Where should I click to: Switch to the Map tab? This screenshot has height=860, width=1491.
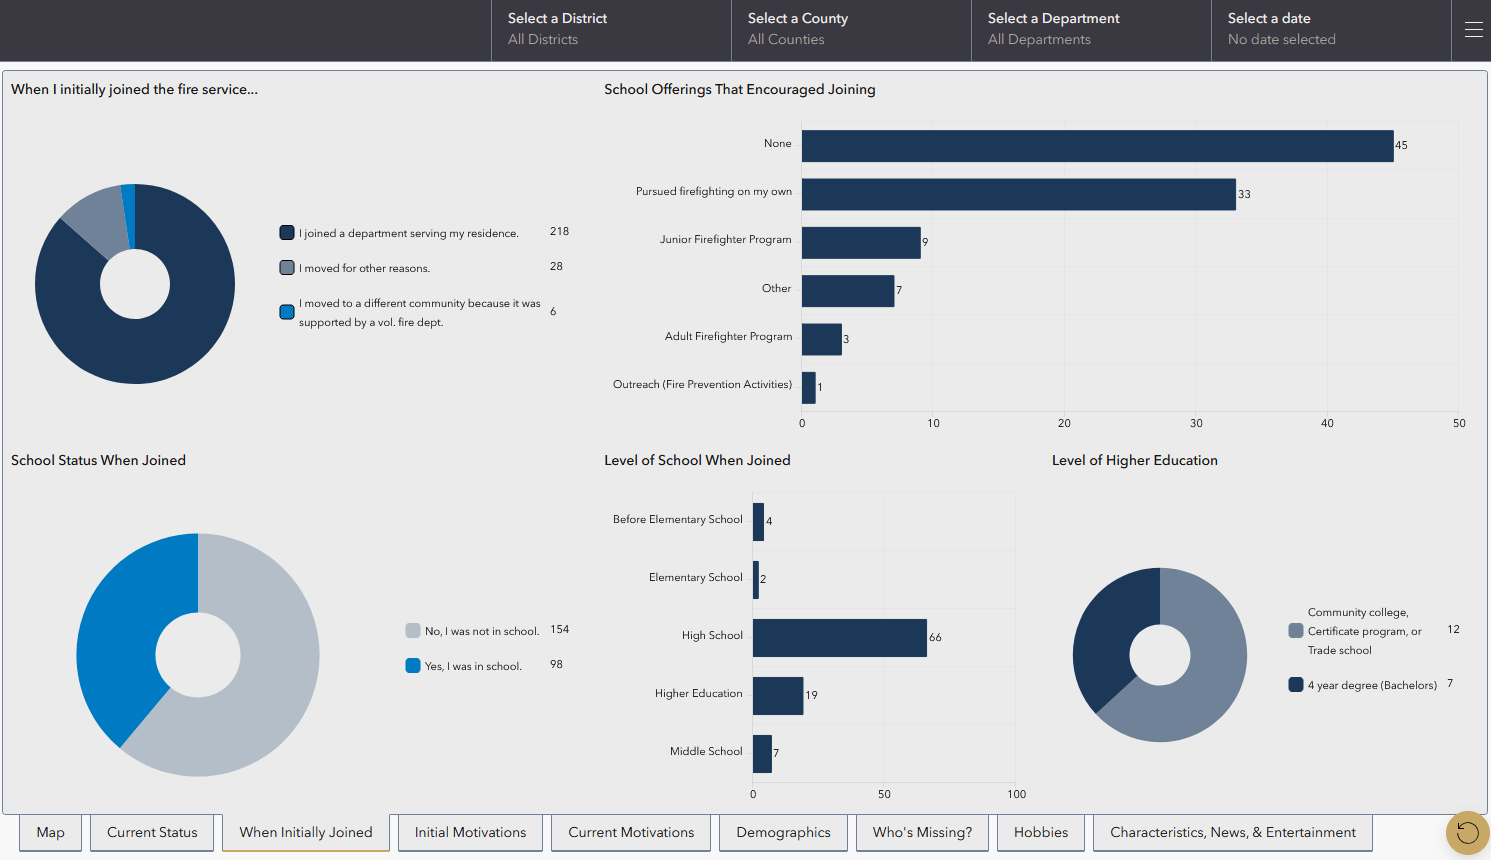50,832
